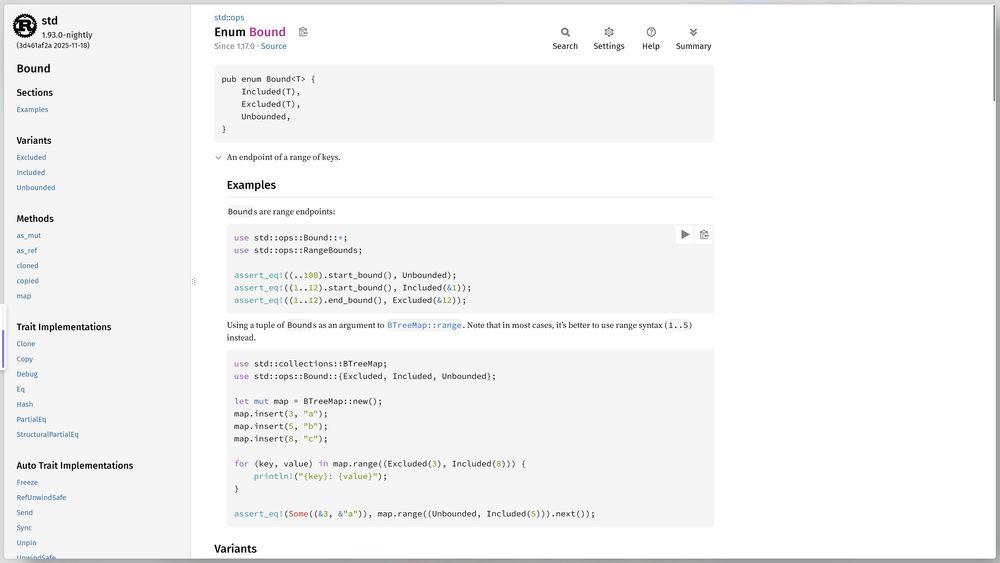Jump to the Examples section link

click(x=33, y=110)
